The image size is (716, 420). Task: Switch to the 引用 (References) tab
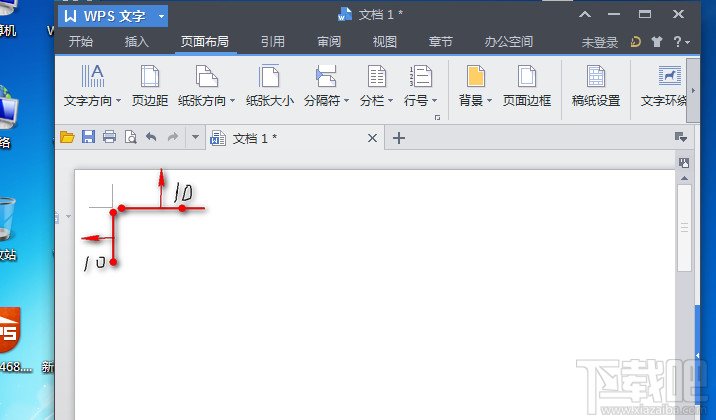(273, 42)
